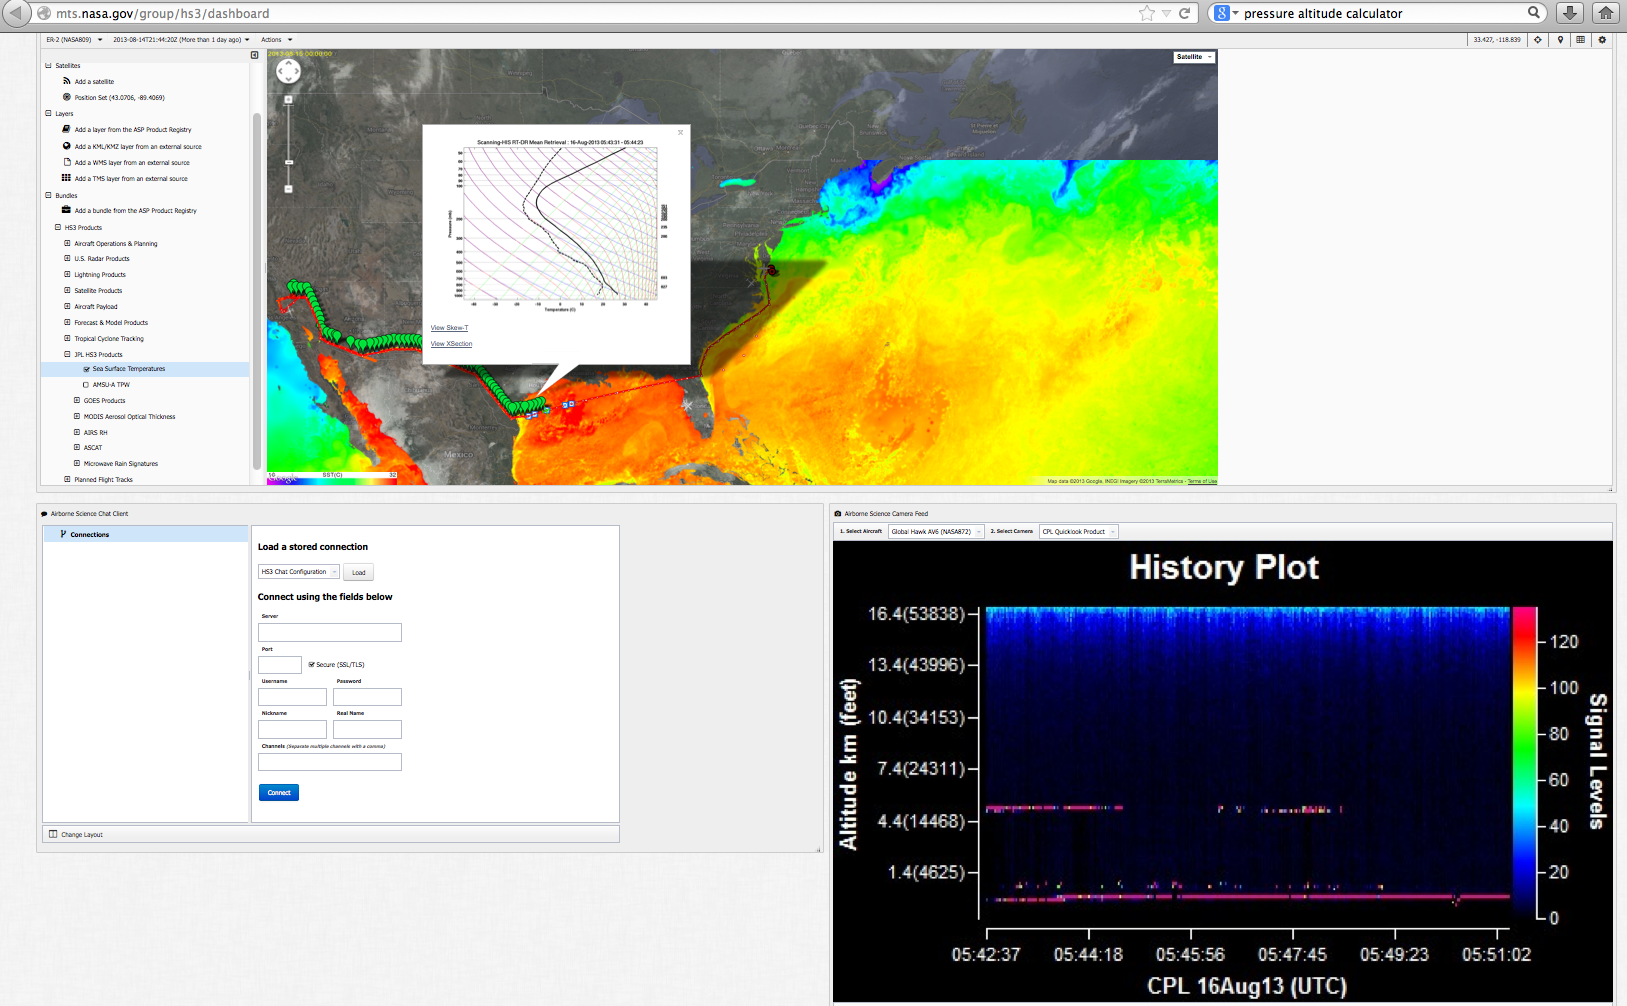Screen dimensions: 1627x1006
Task: Enable the AMSU-A TPW layer checkbox
Action: (87, 385)
